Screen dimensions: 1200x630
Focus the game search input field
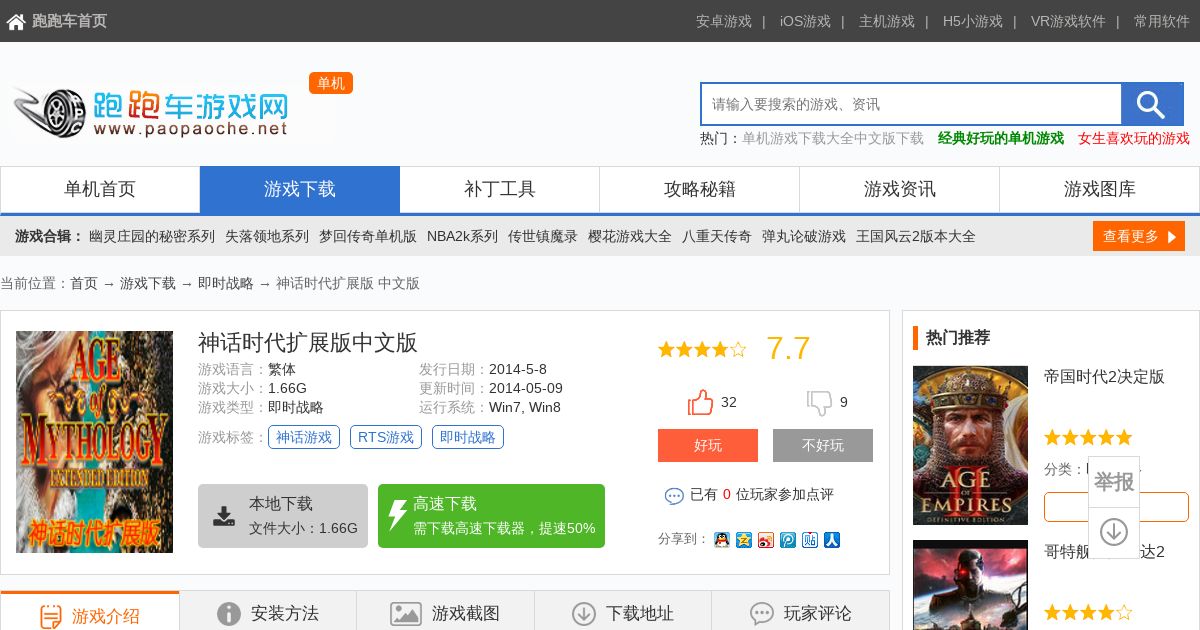coord(911,104)
